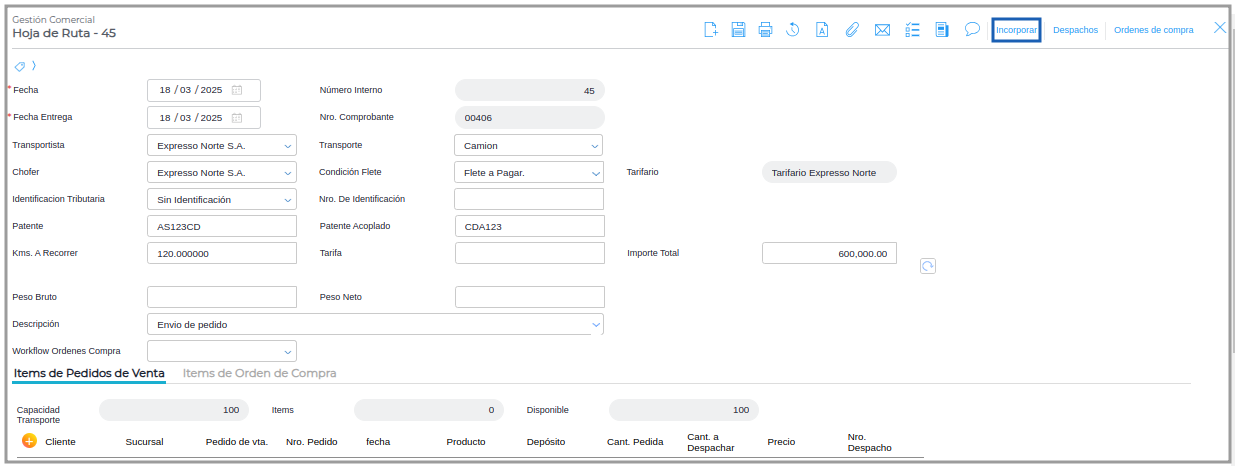1235x466 pixels.
Task: Click the Incorporar button
Action: click(1016, 30)
